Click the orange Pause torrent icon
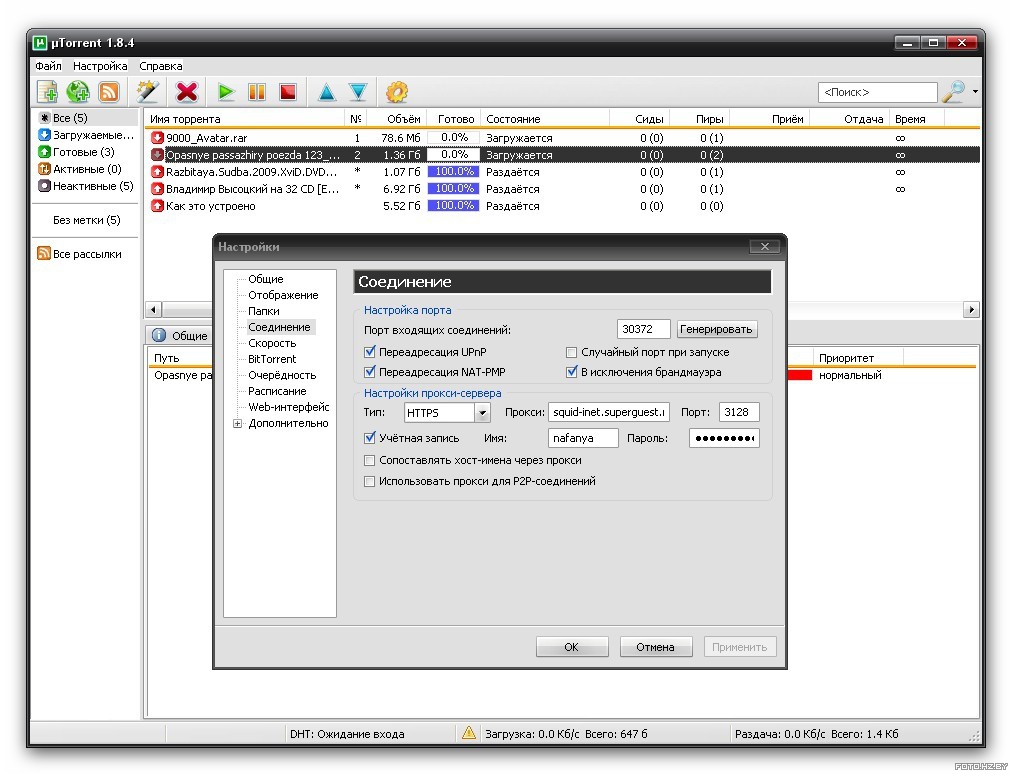1012x774 pixels. [x=257, y=92]
